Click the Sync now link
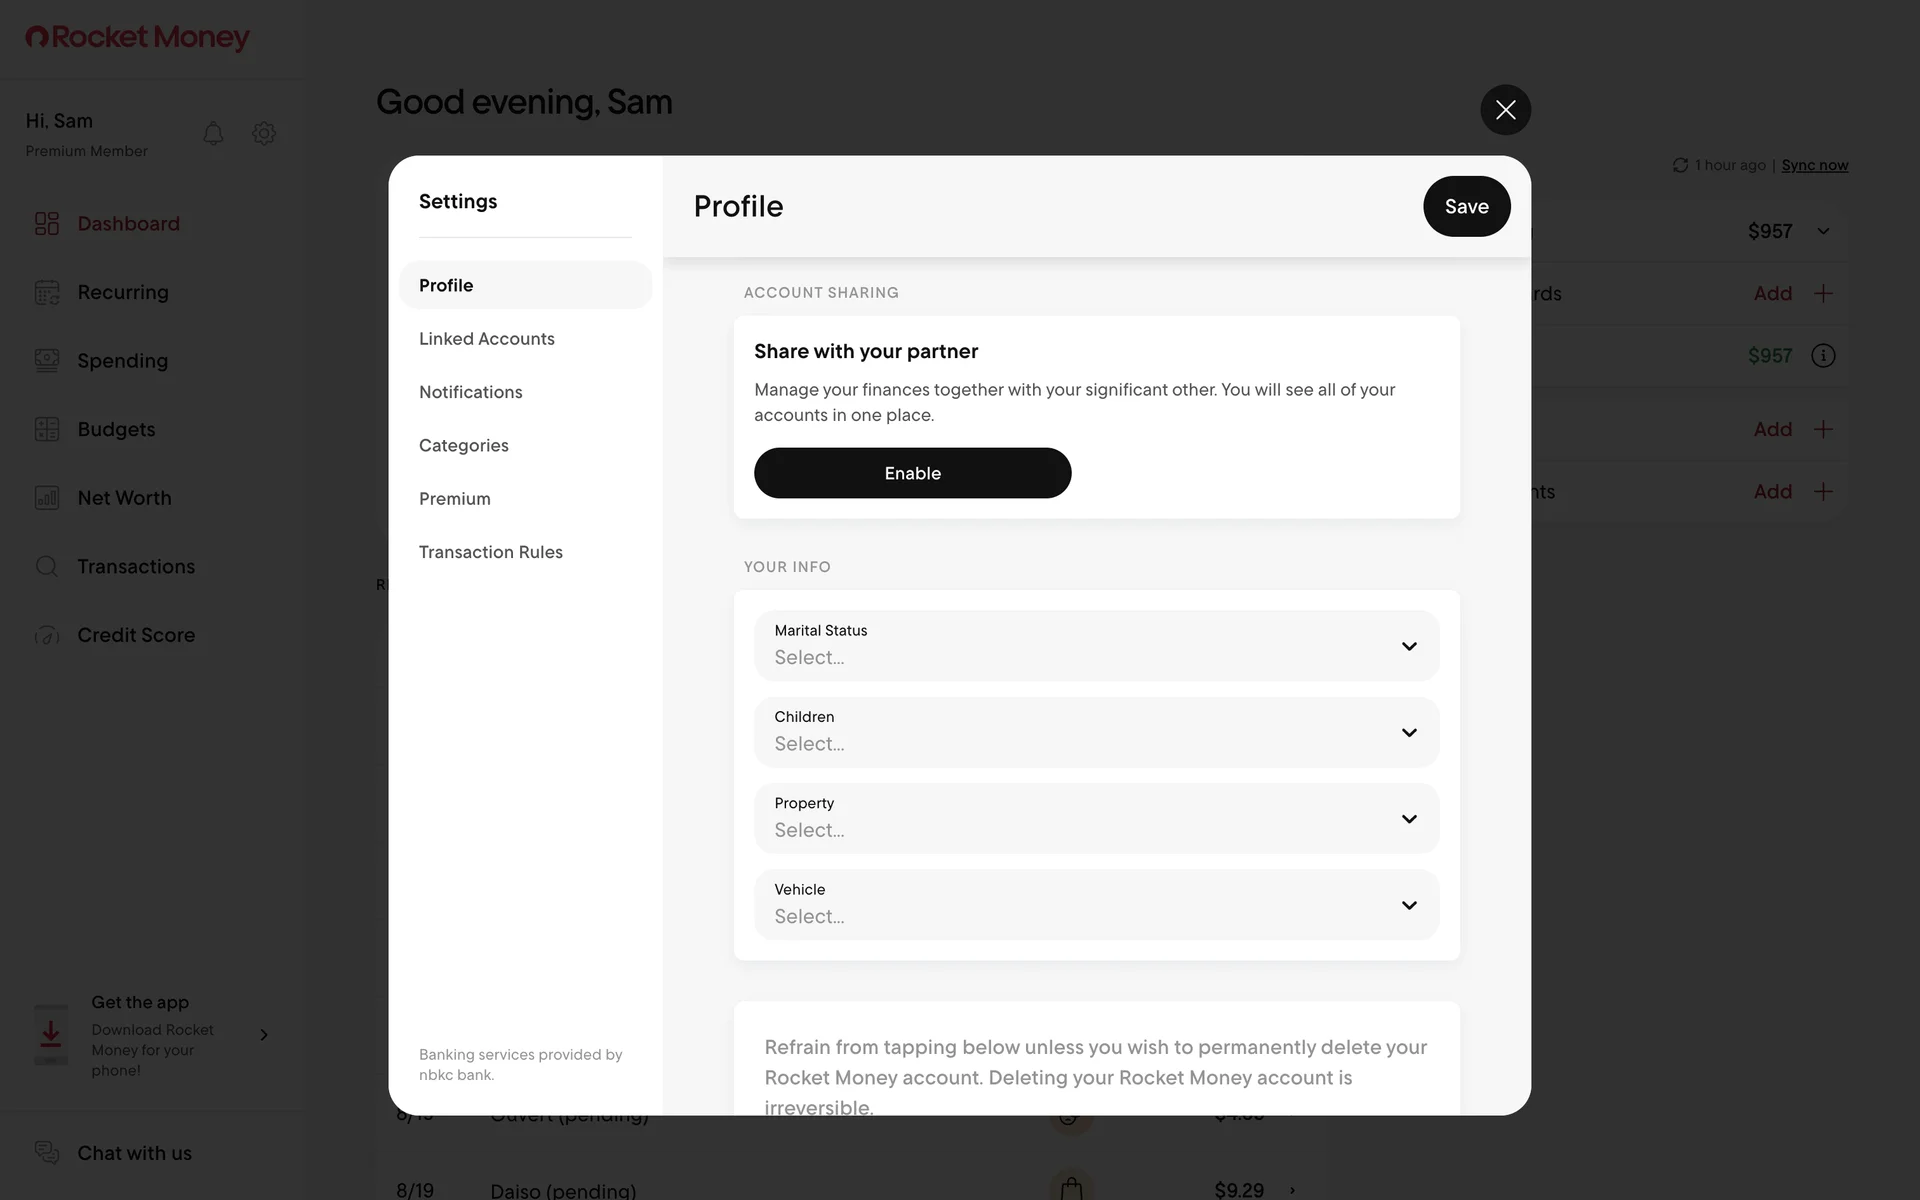Screen dimensions: 1920x1200 point(1814,165)
